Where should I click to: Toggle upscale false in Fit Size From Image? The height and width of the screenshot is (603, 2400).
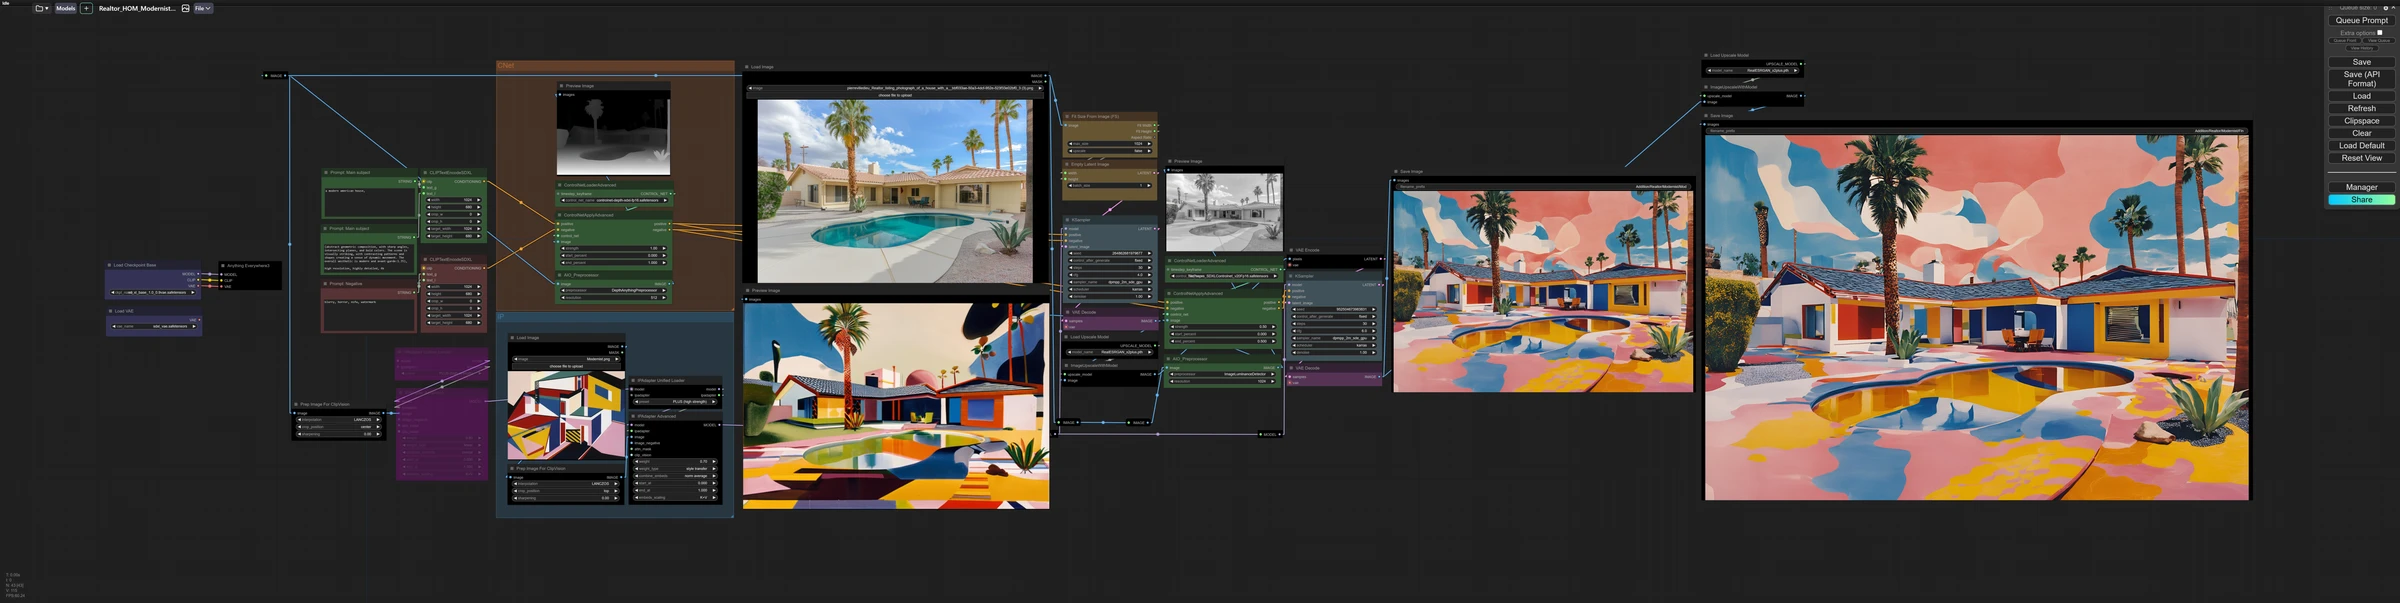[1111, 151]
